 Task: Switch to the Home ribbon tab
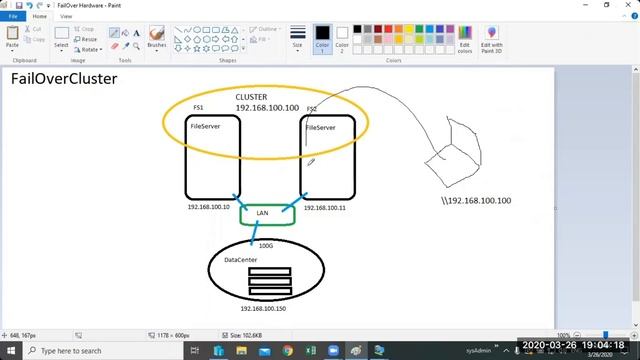pos(40,16)
